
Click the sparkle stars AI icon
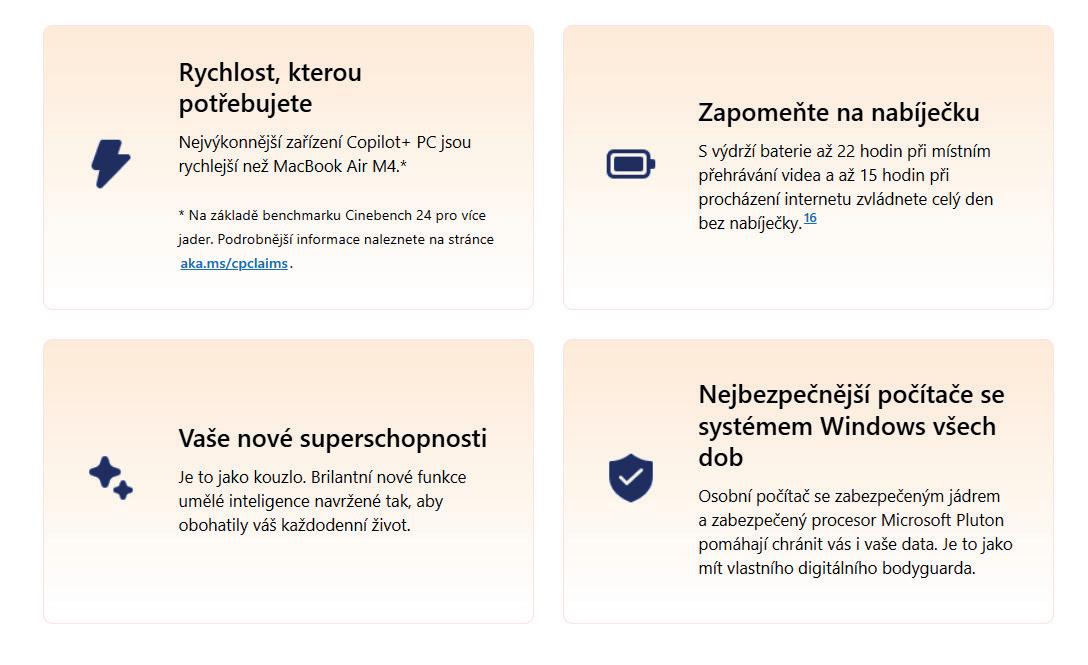coord(111,478)
